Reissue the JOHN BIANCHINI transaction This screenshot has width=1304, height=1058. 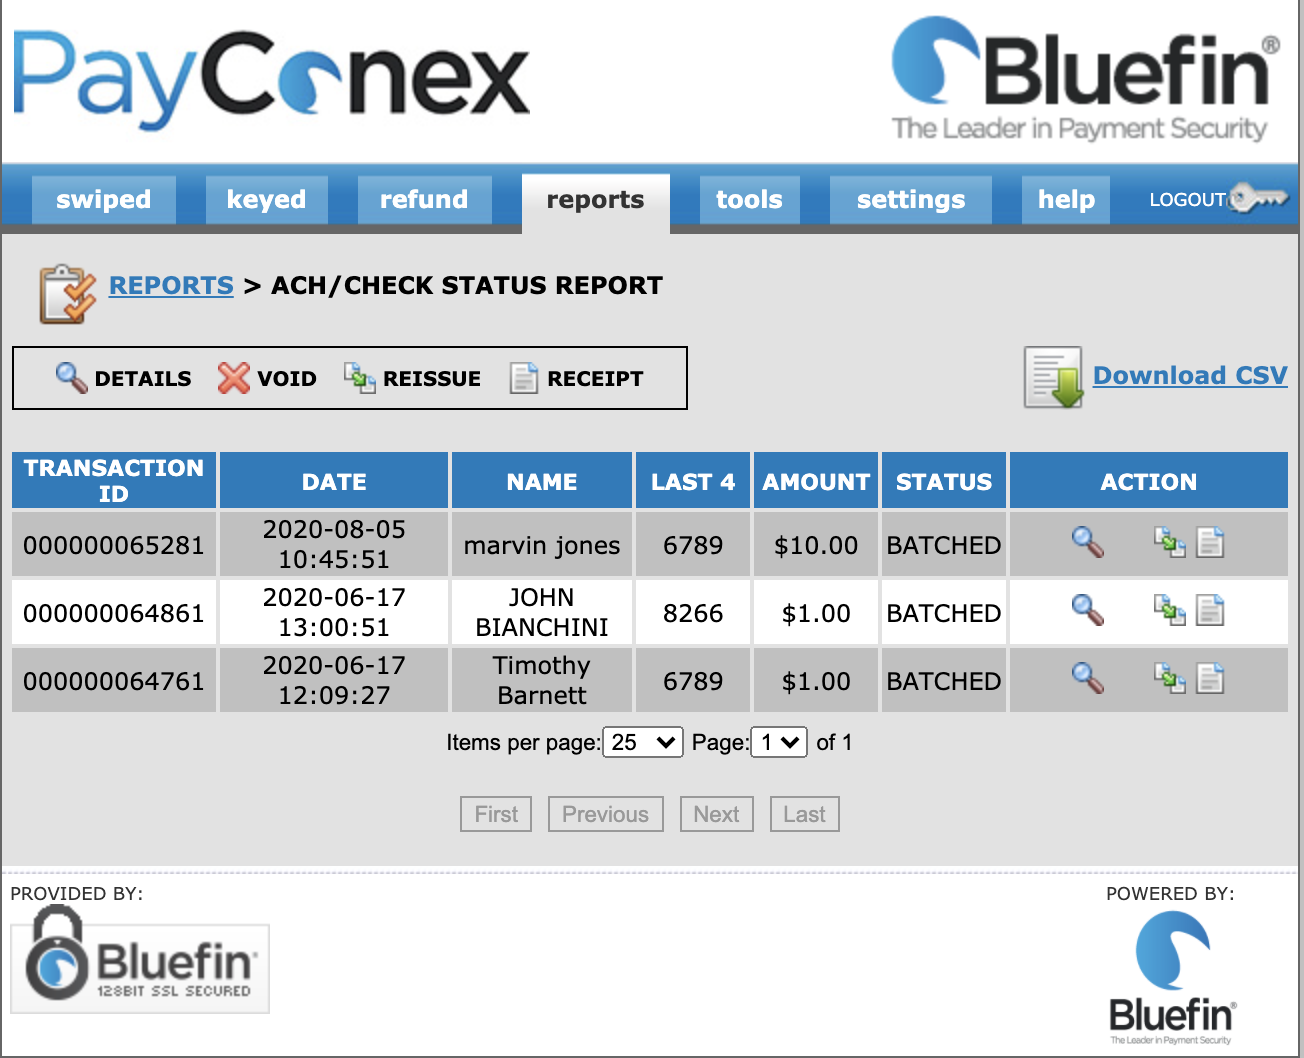point(1170,610)
